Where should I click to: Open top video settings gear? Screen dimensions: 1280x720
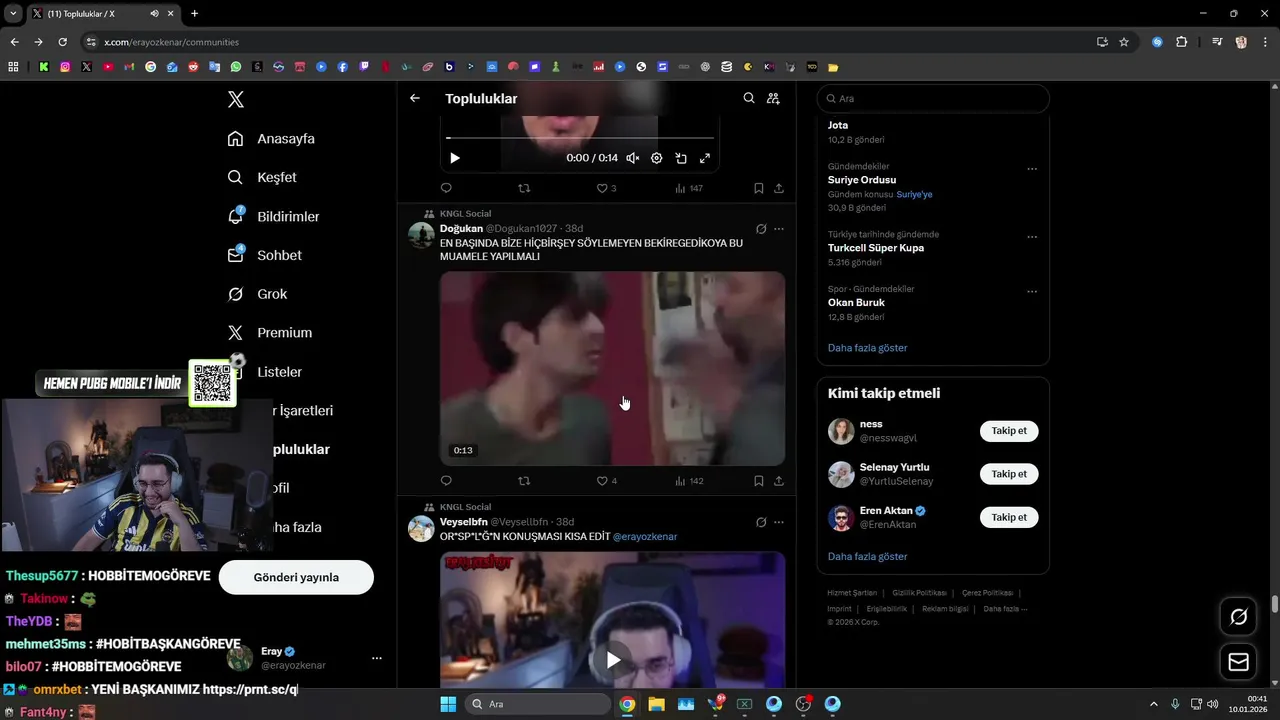657,158
